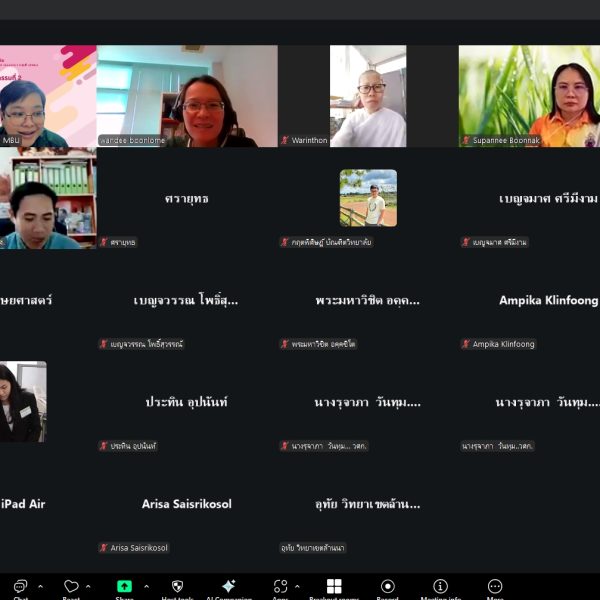Click muted mic icon beside Arisa Saisrikosol label
Screen dimensions: 600x600
pos(103,548)
